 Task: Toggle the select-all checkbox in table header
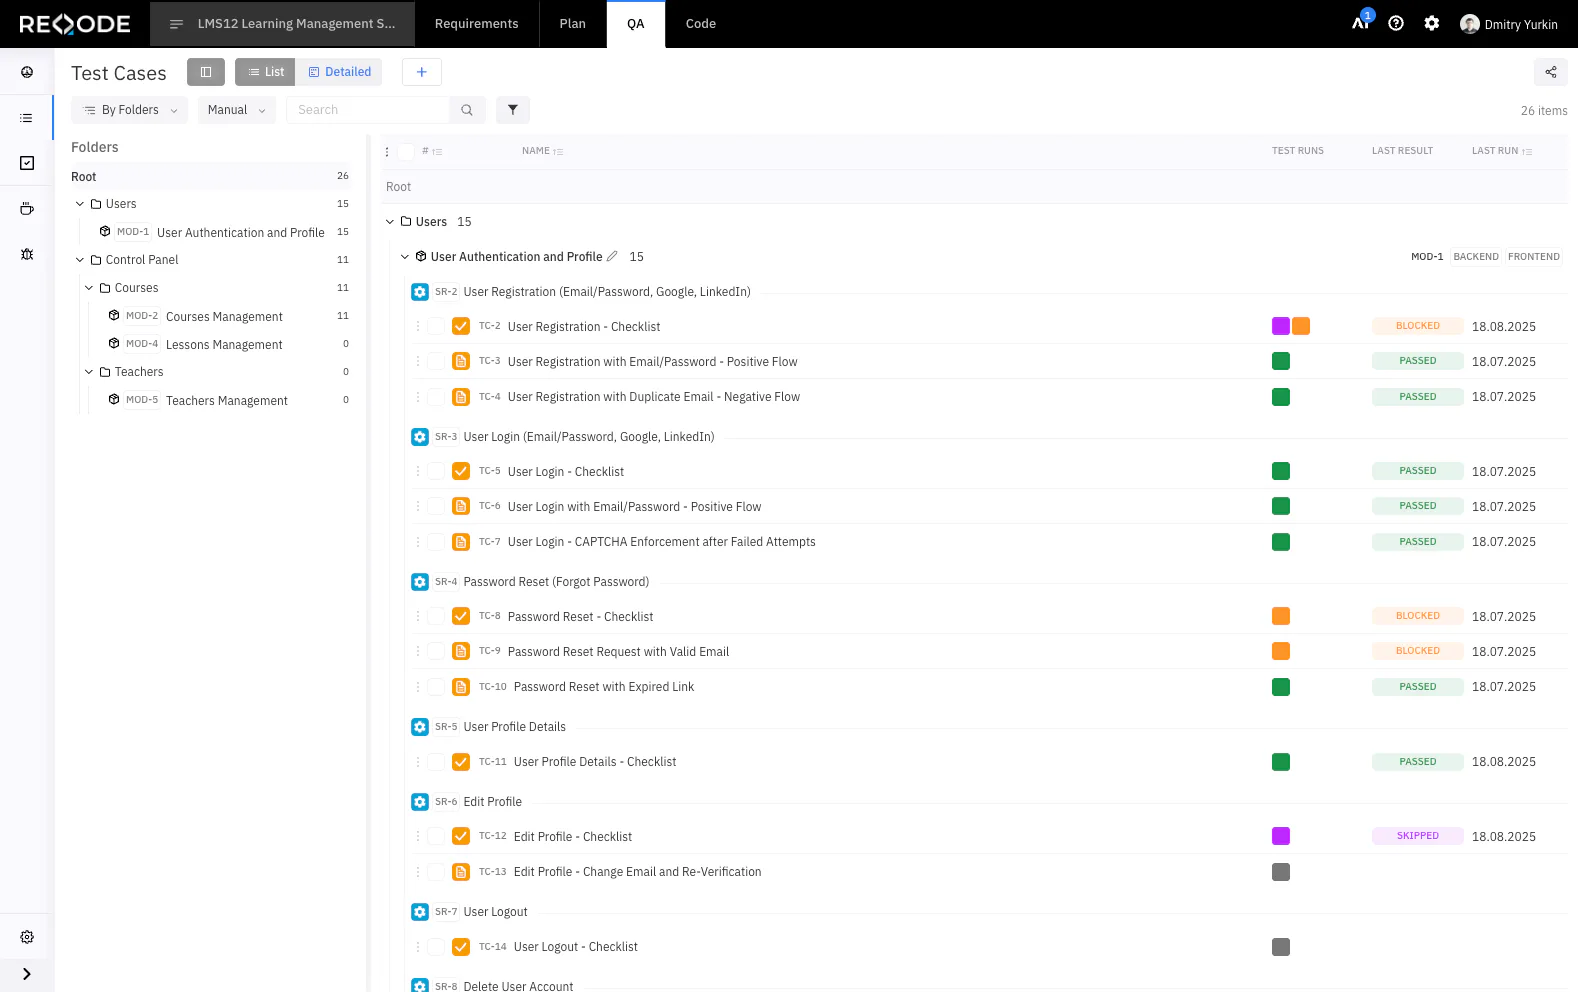click(406, 152)
